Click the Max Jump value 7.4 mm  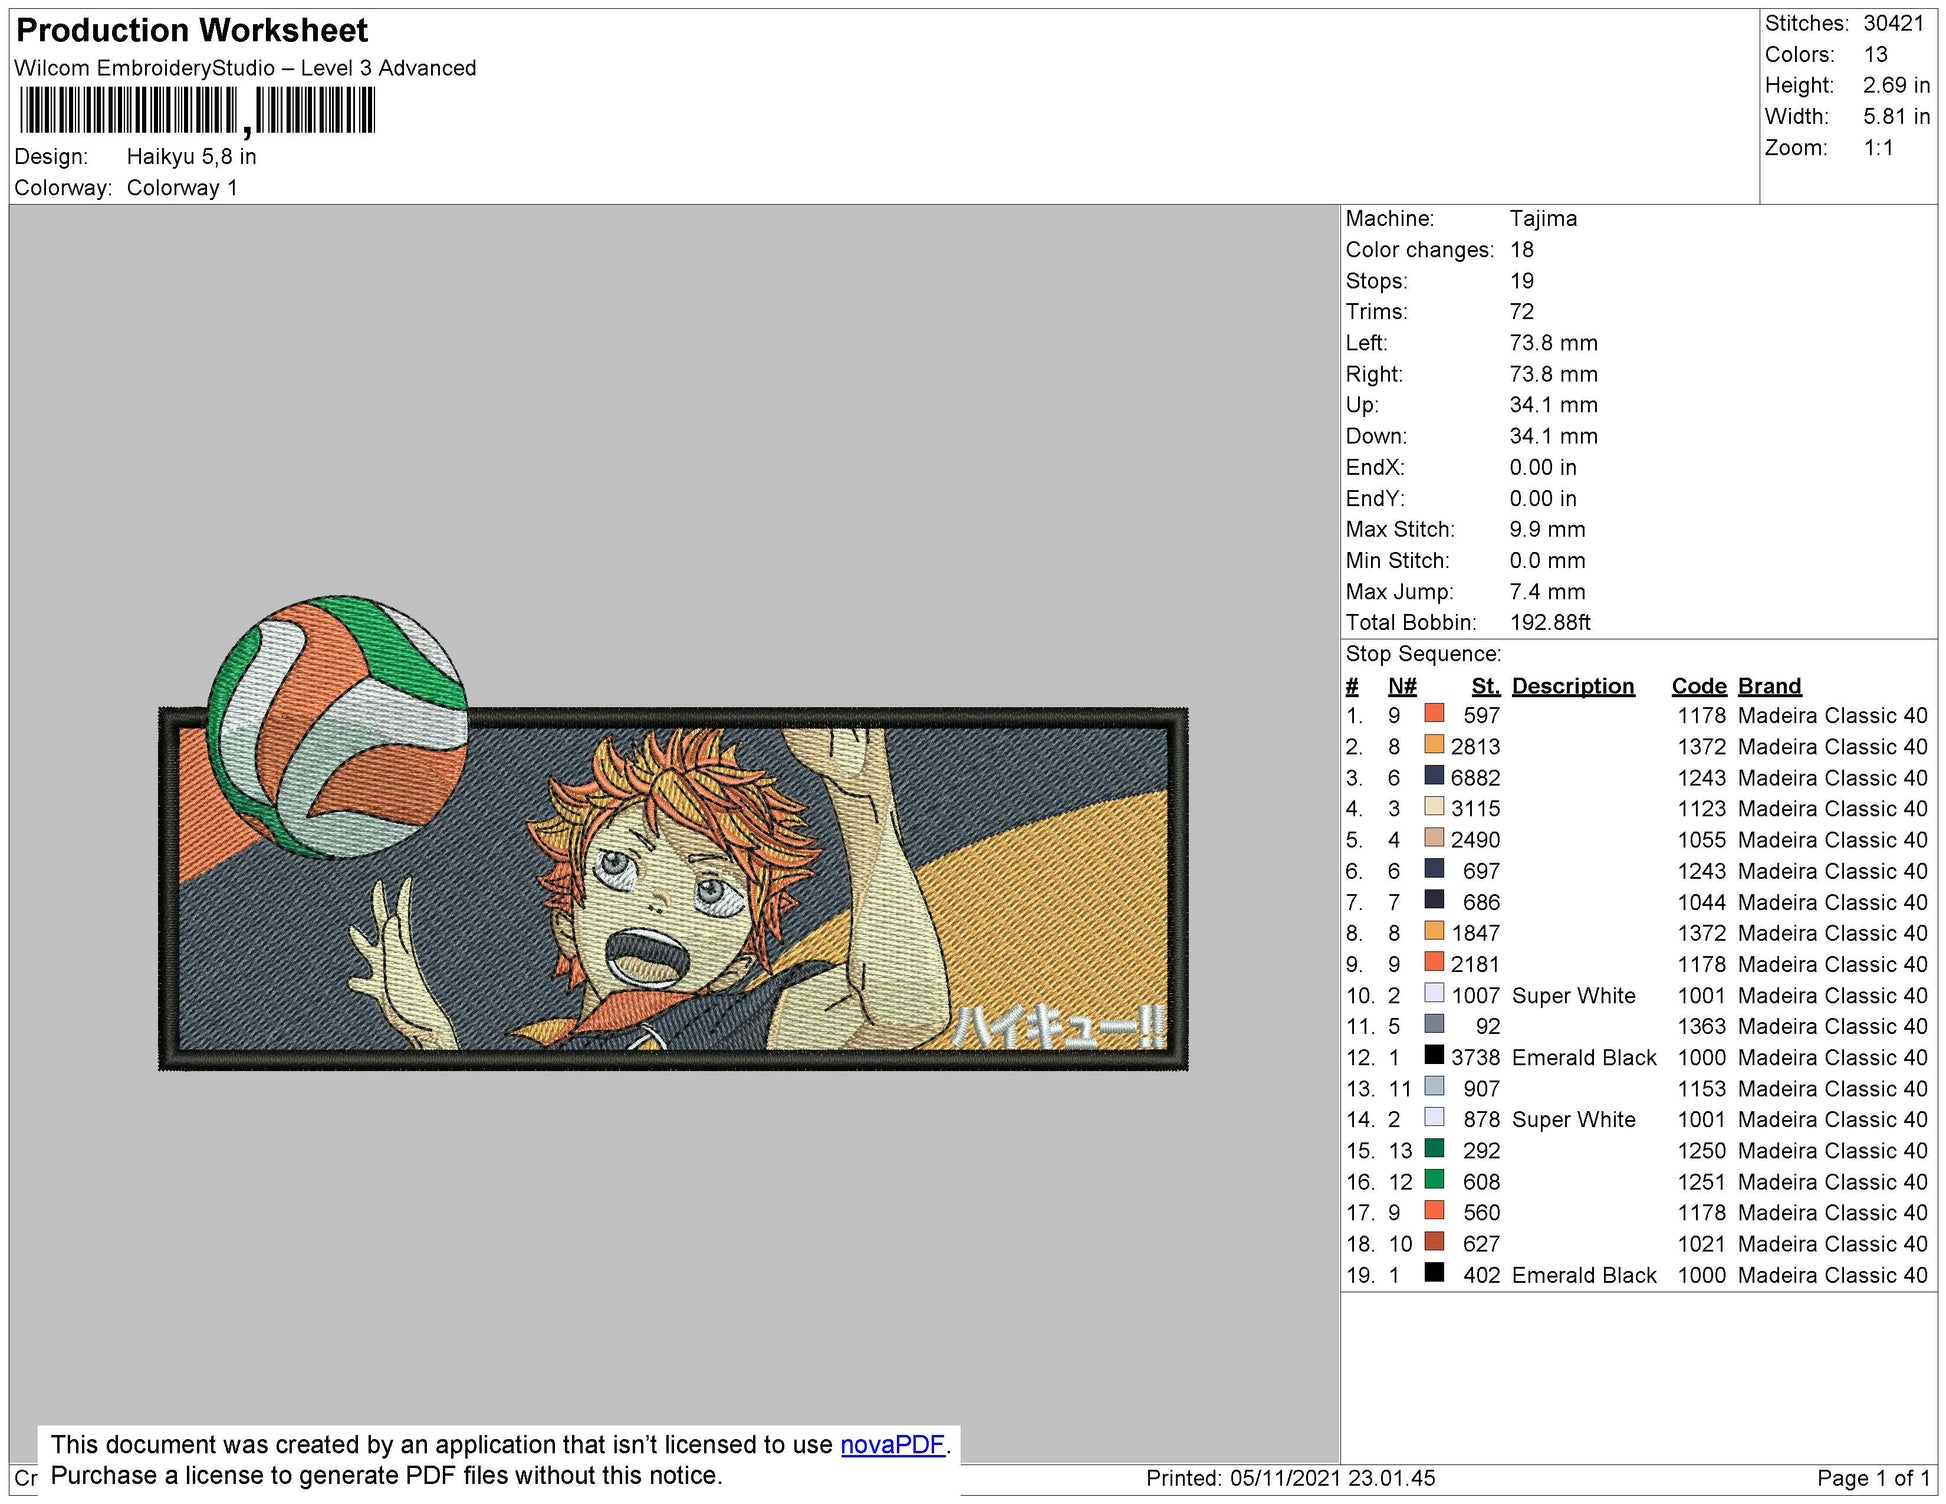1547,592
